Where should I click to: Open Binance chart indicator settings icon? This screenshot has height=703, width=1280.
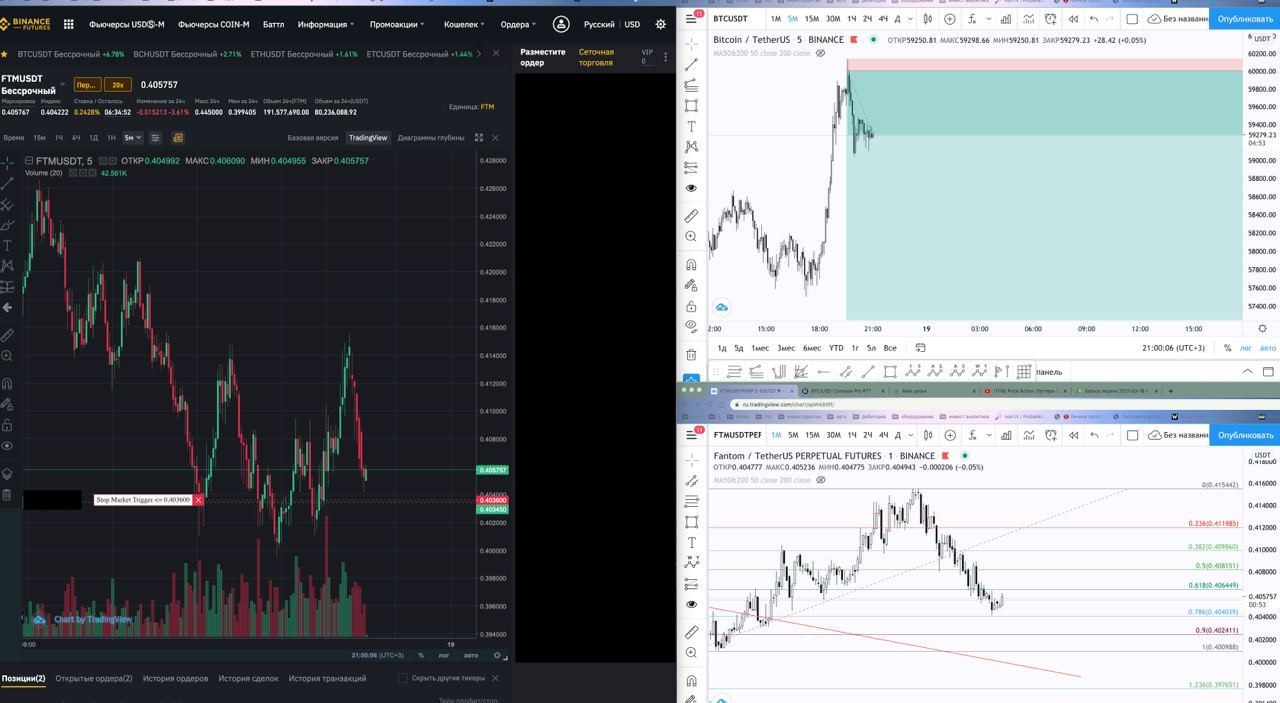point(157,137)
